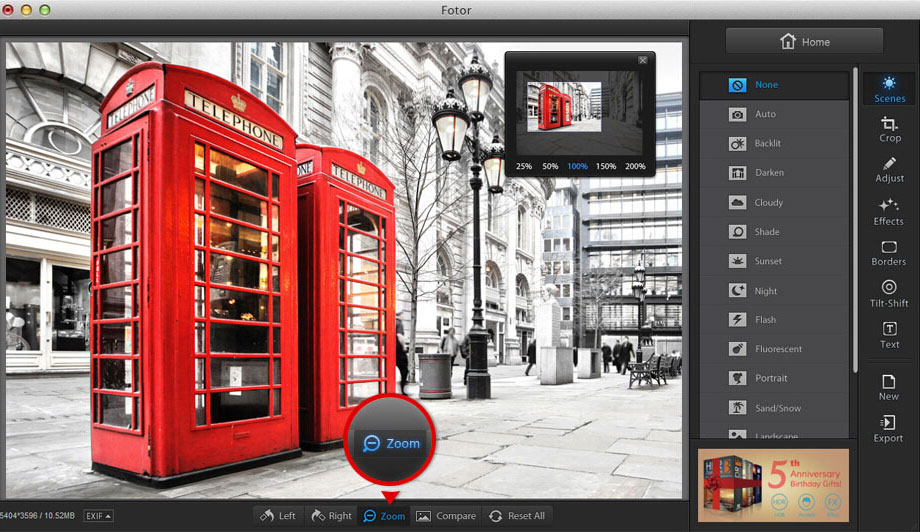Image resolution: width=920 pixels, height=532 pixels.
Task: Click Reset All button
Action: point(517,516)
